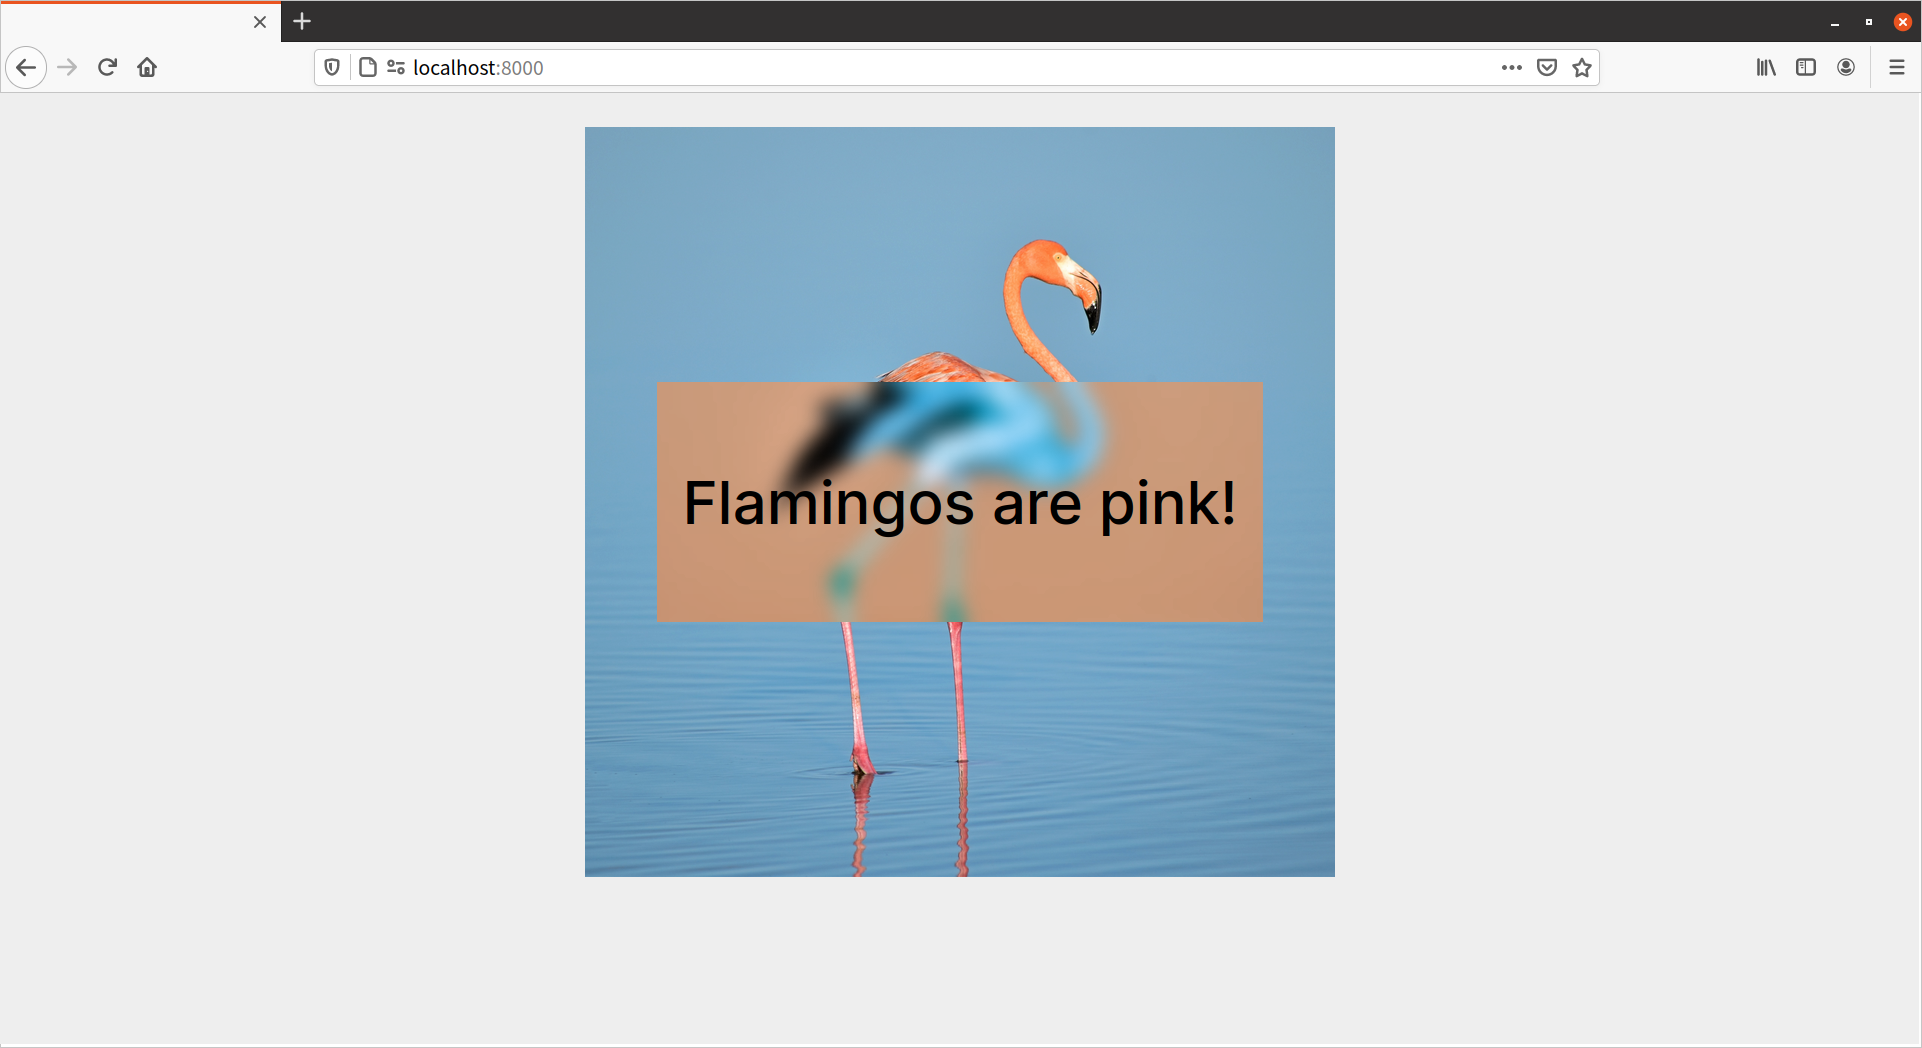Go to the Home page
The height and width of the screenshot is (1048, 1922).
click(147, 68)
